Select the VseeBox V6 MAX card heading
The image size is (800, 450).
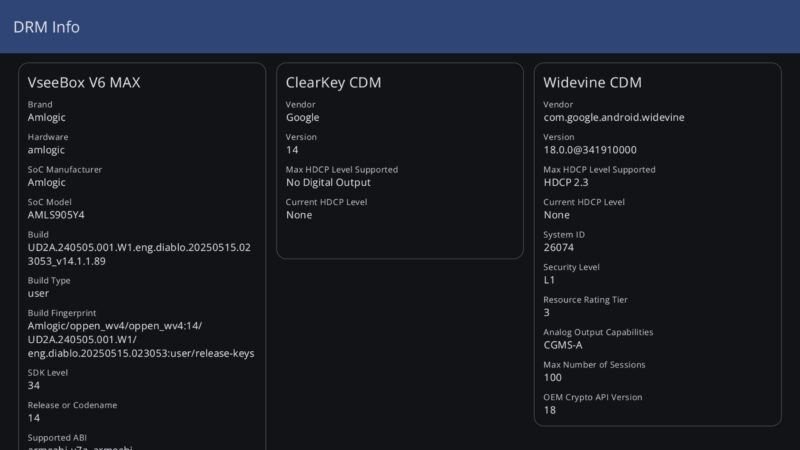point(84,83)
